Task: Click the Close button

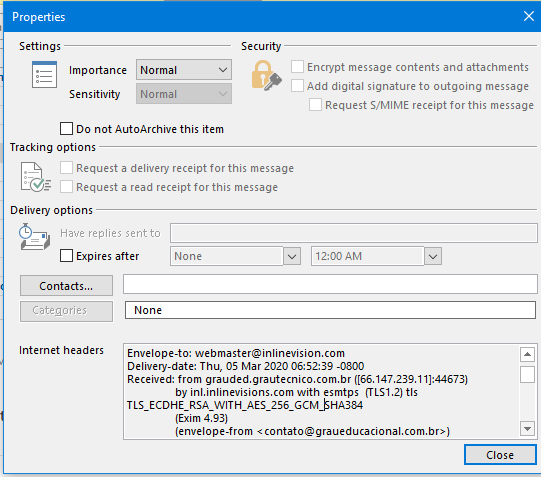Action: click(x=500, y=455)
